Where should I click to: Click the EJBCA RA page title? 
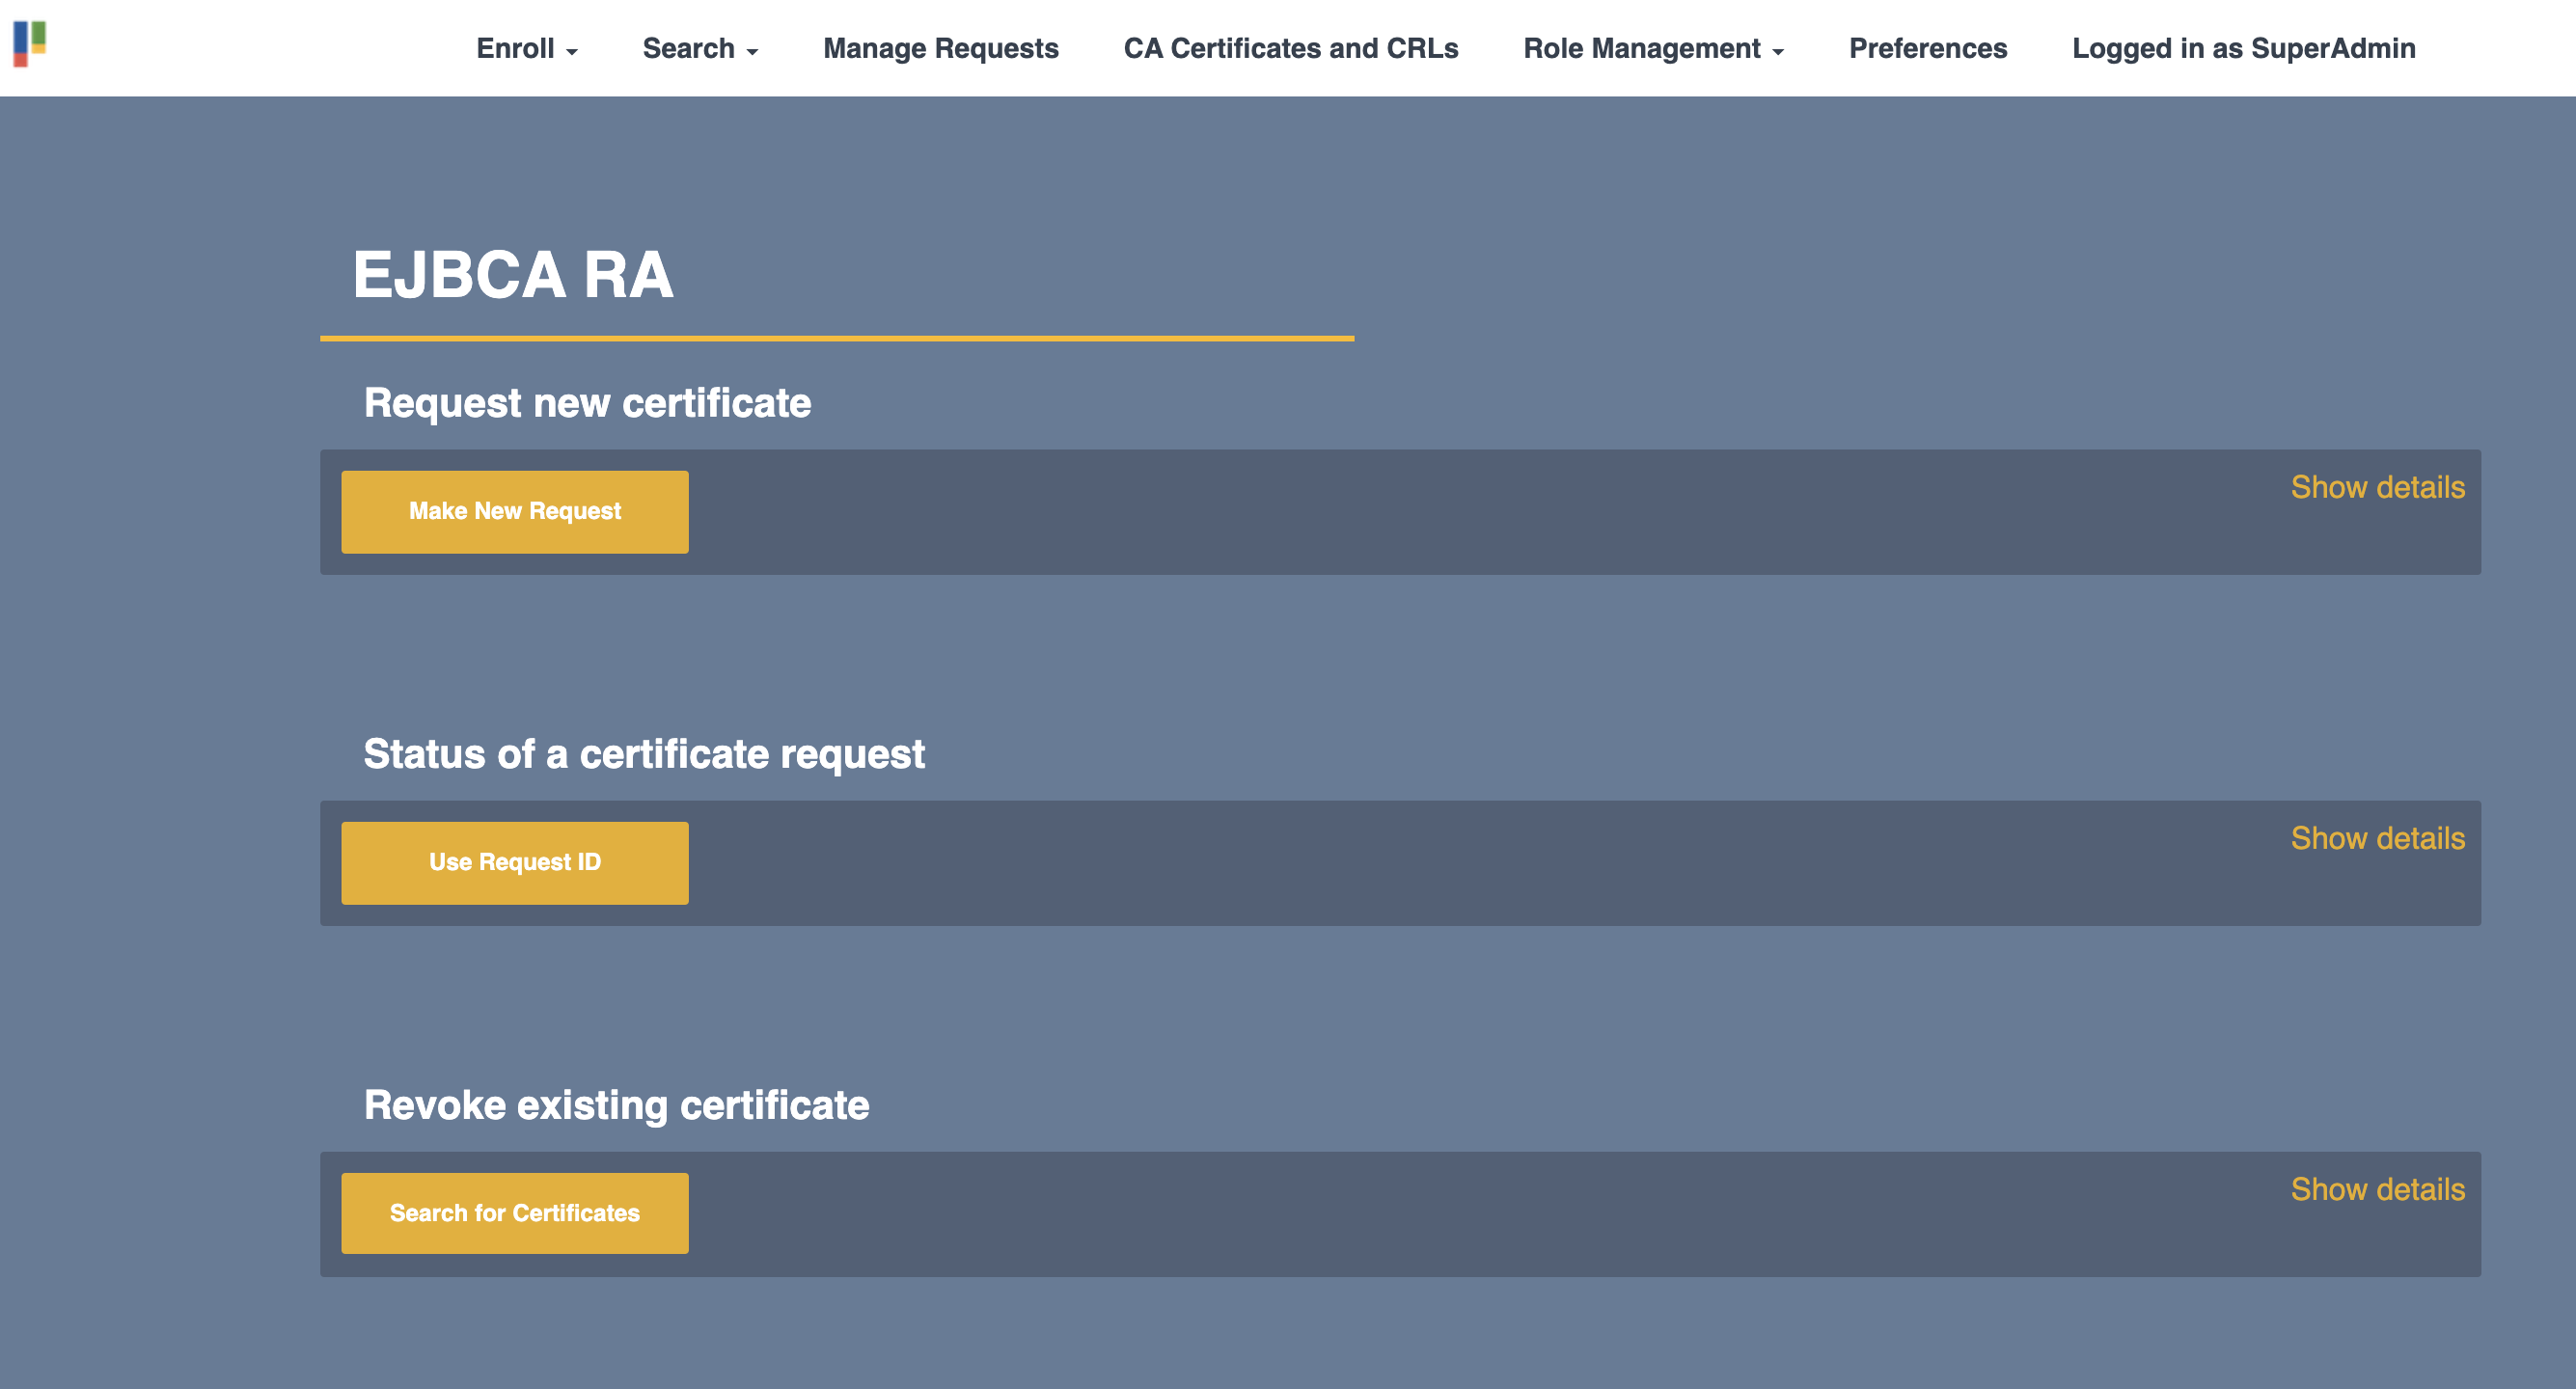tap(513, 275)
